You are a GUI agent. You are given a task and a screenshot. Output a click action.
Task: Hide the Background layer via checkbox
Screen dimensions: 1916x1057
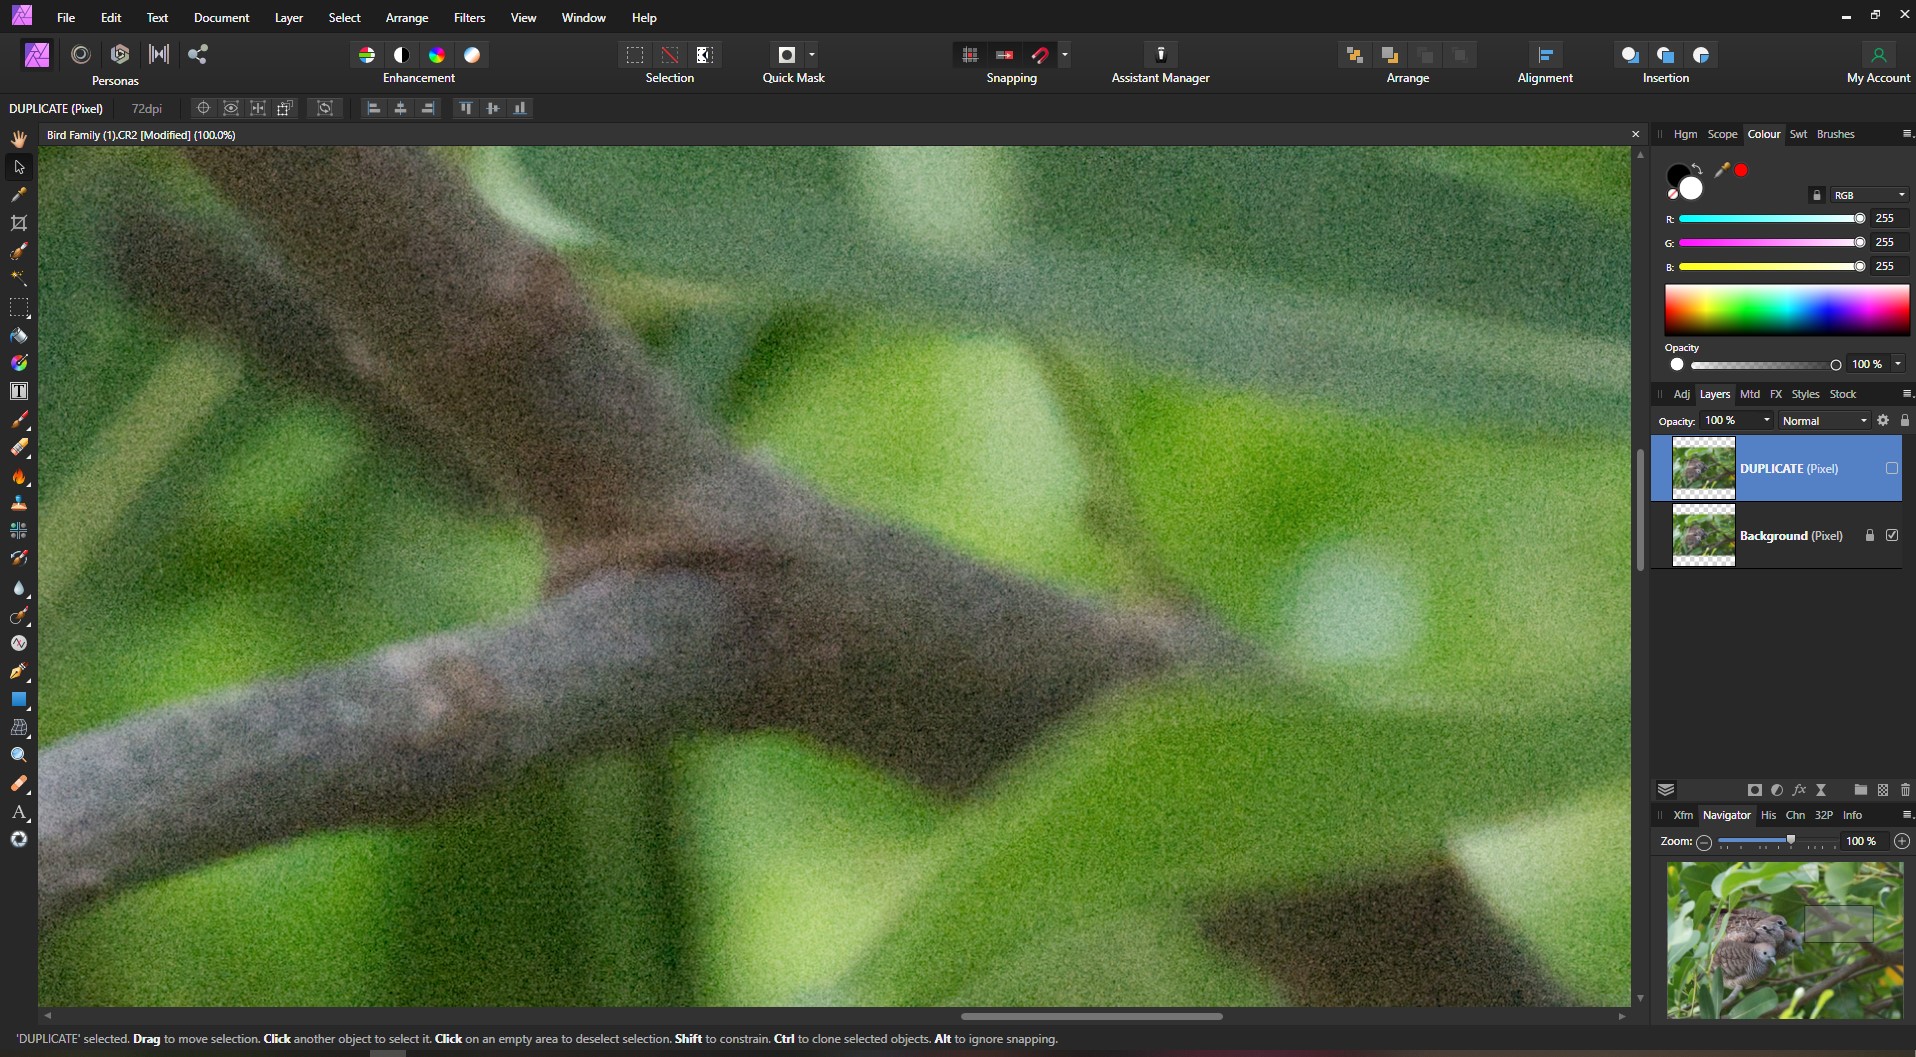pos(1891,535)
